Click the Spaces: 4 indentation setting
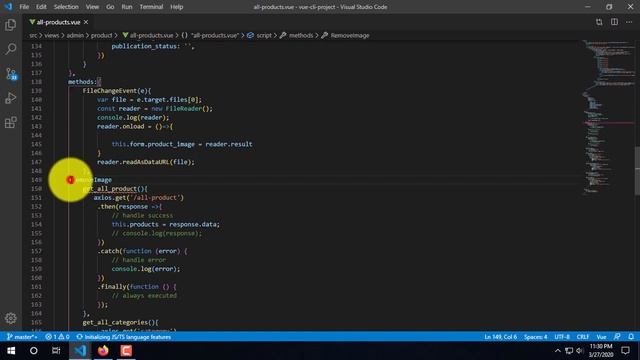This screenshot has height=360, width=640. (536, 337)
